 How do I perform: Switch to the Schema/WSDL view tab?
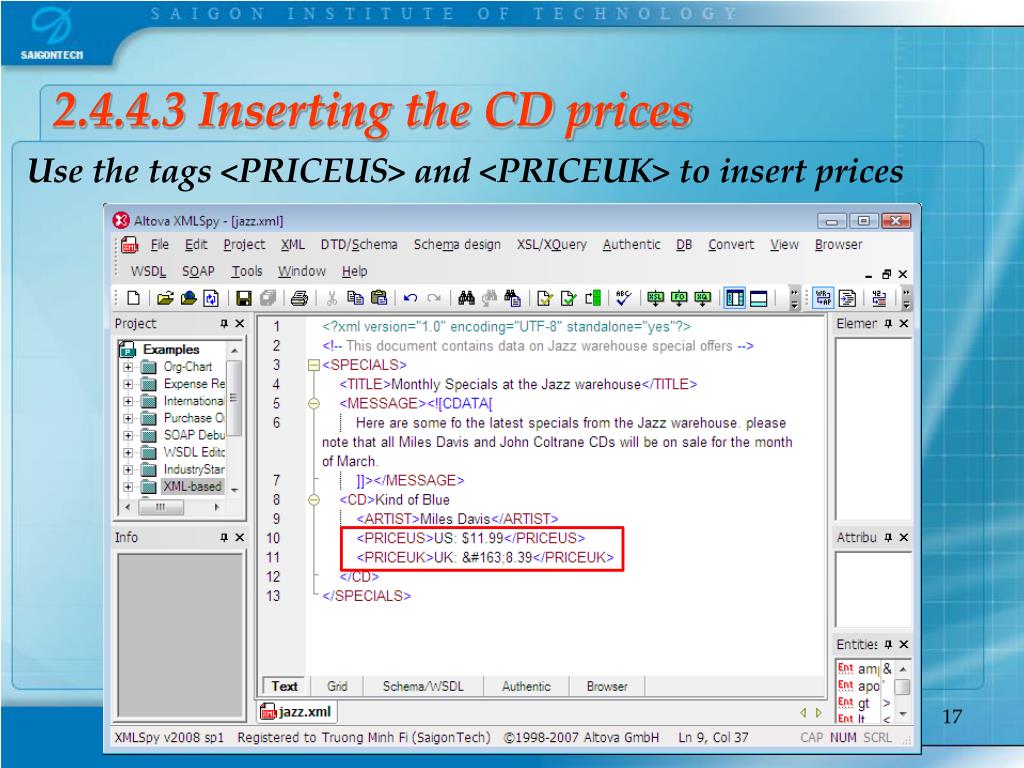tap(423, 686)
